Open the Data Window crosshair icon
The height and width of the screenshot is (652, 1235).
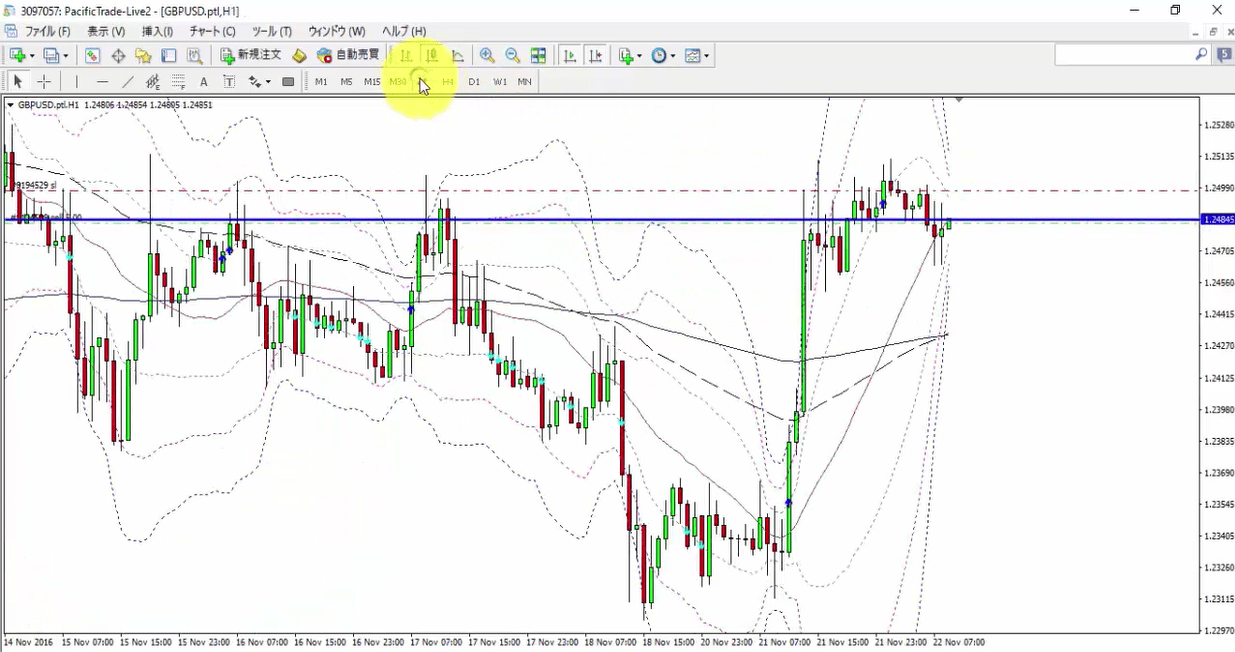point(118,56)
